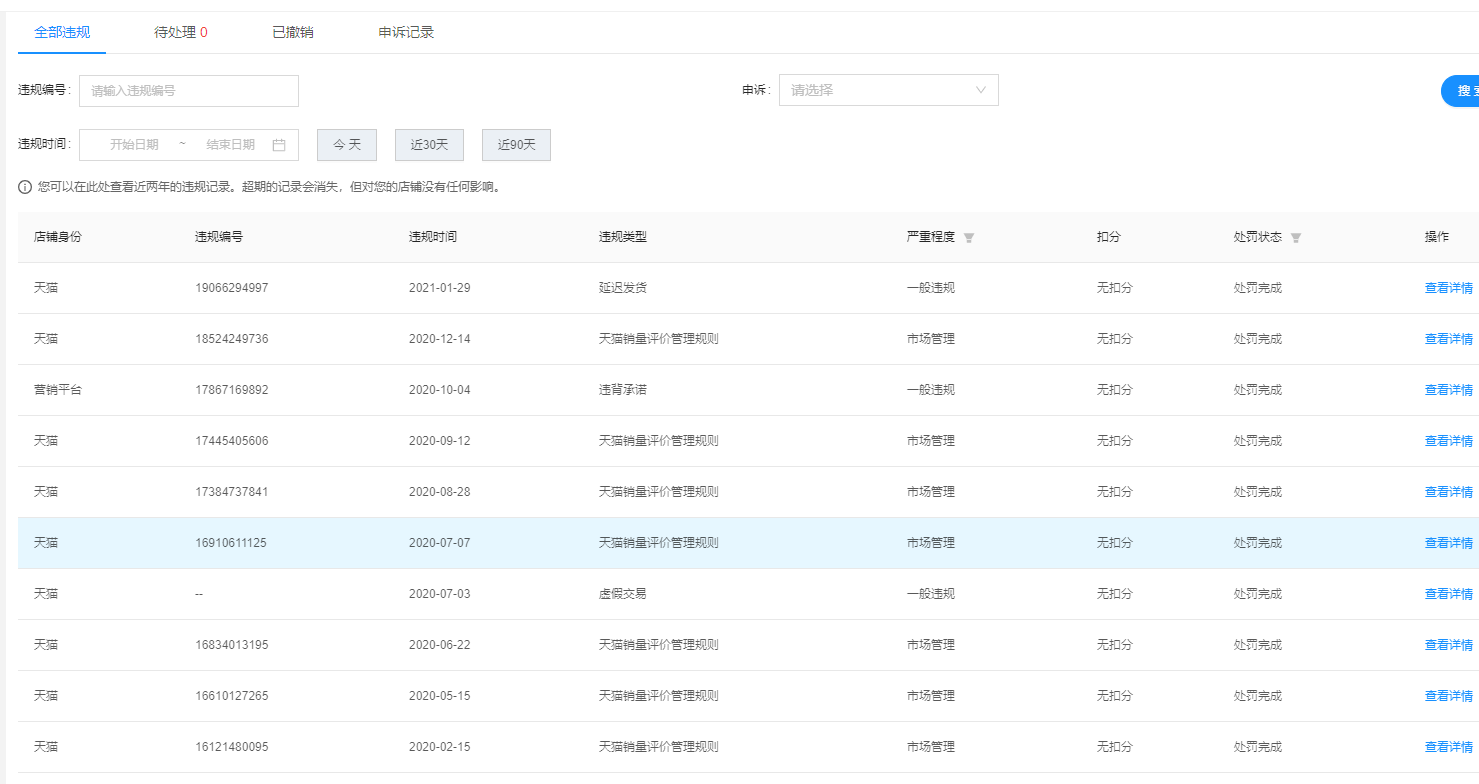The height and width of the screenshot is (784, 1479).
Task: View details for violation 16910611125
Action: coord(1449,543)
